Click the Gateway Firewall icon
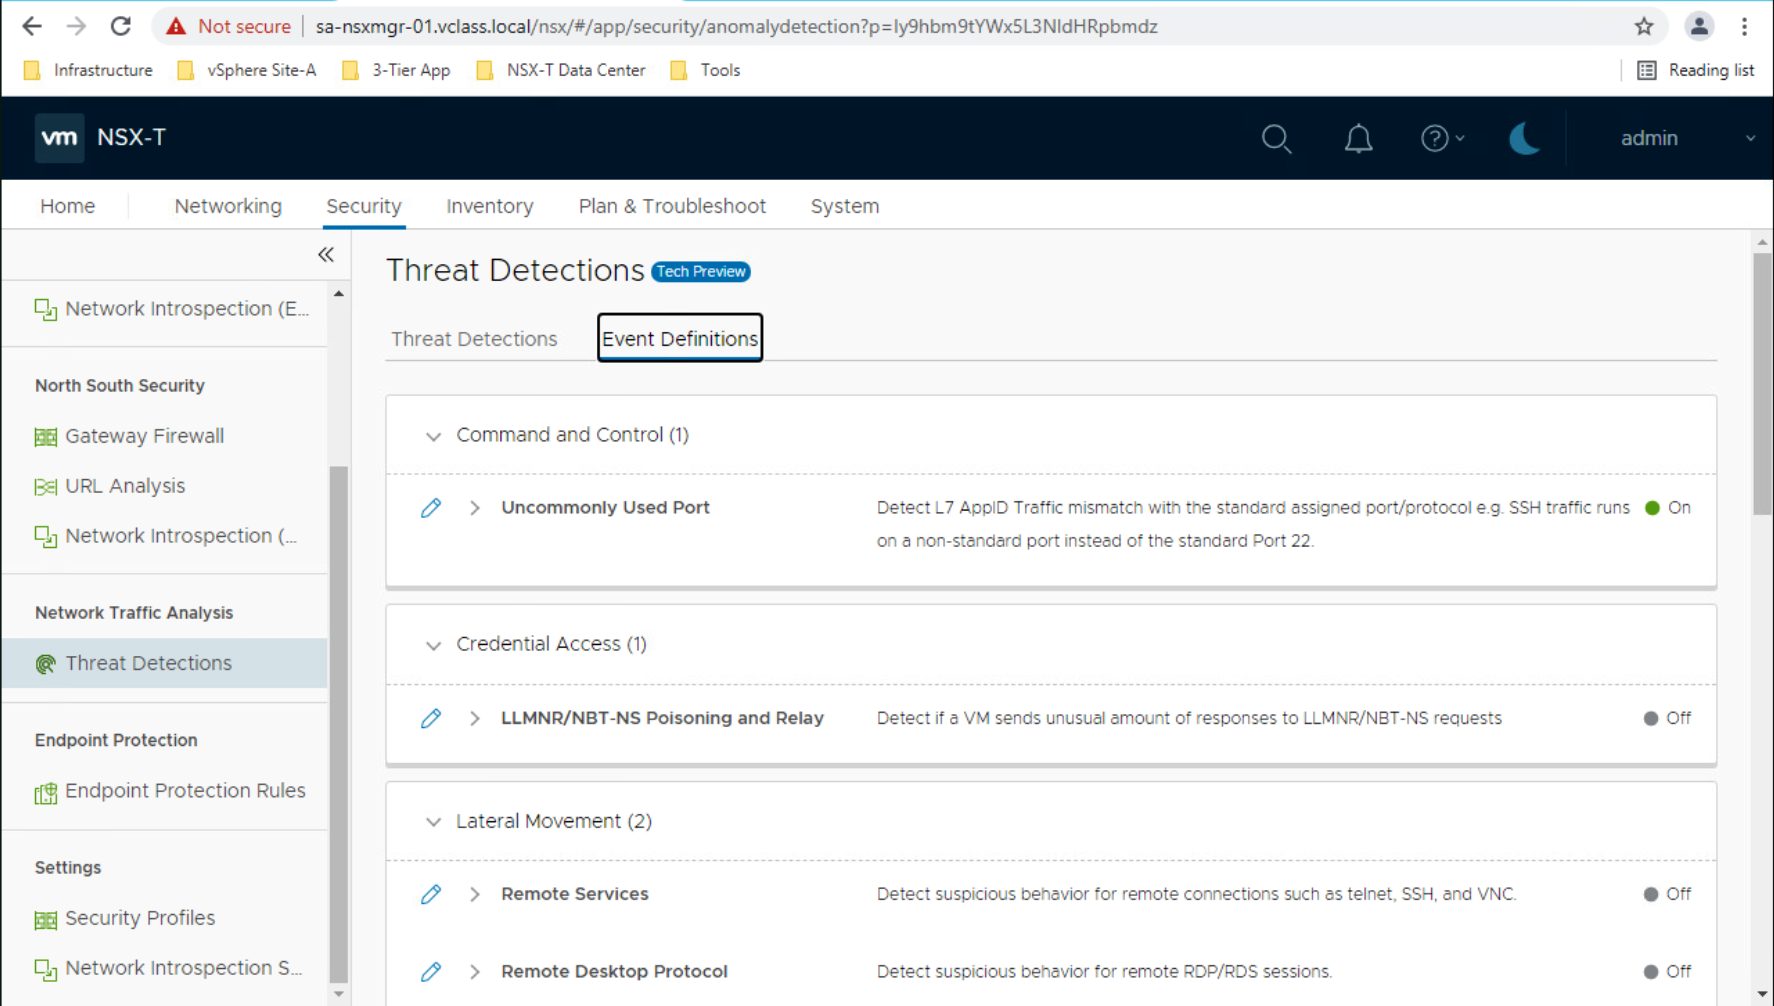The image size is (1774, 1006). (x=46, y=437)
